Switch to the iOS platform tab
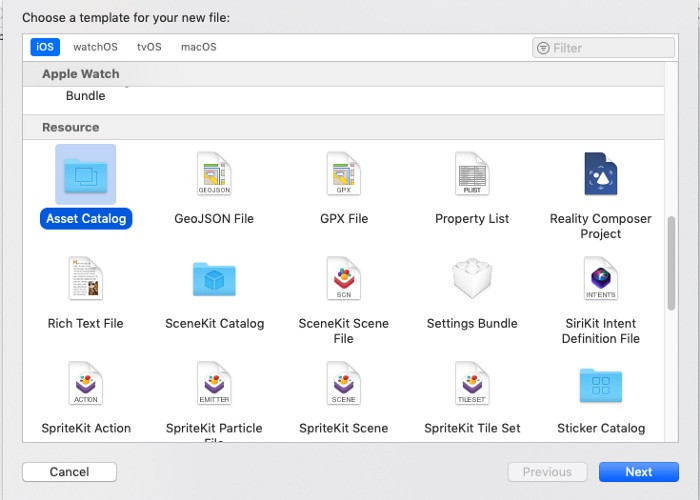 (45, 47)
